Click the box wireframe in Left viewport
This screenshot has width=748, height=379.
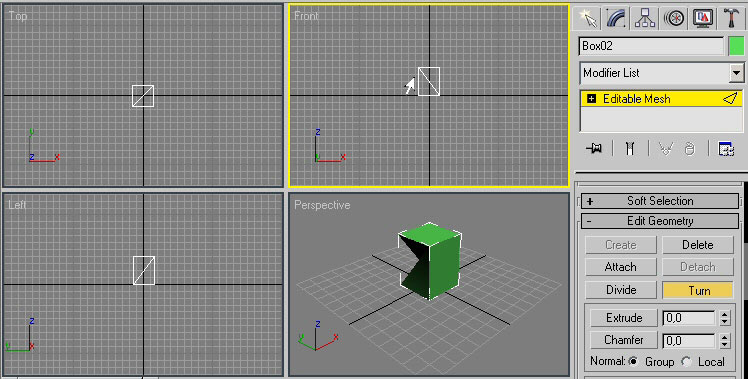click(144, 271)
